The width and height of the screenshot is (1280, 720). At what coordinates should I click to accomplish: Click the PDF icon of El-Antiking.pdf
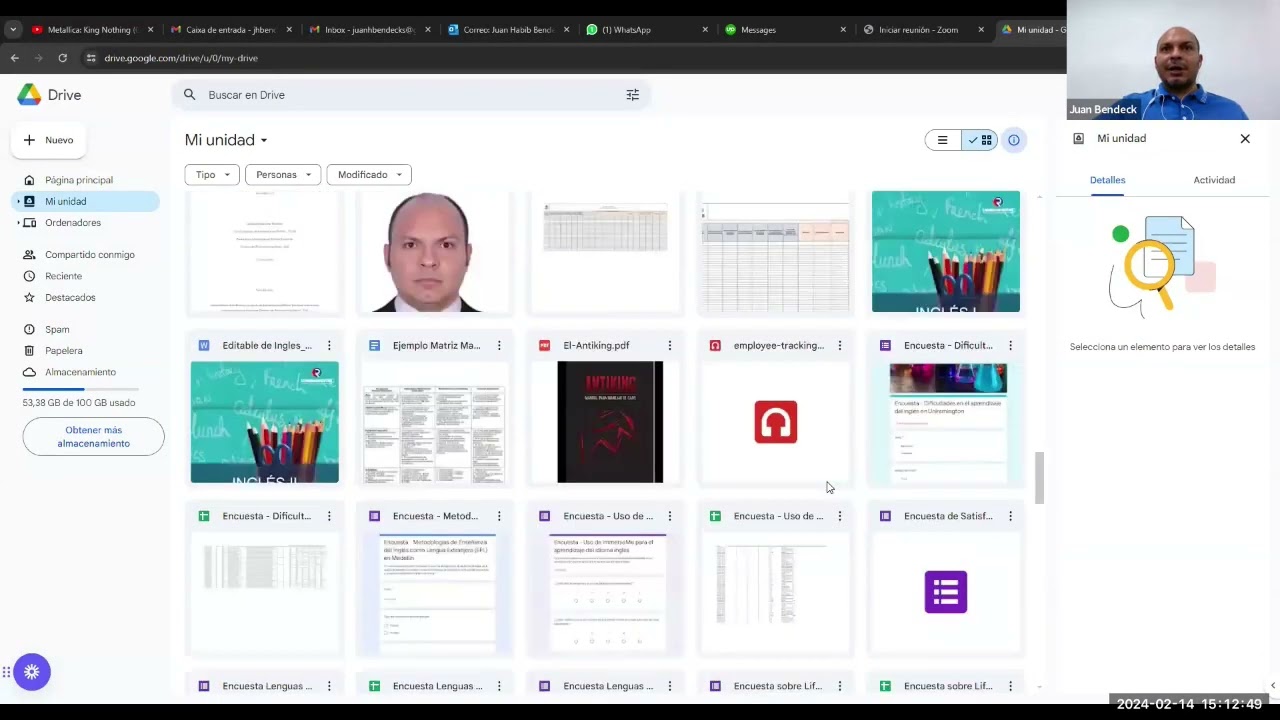point(545,346)
